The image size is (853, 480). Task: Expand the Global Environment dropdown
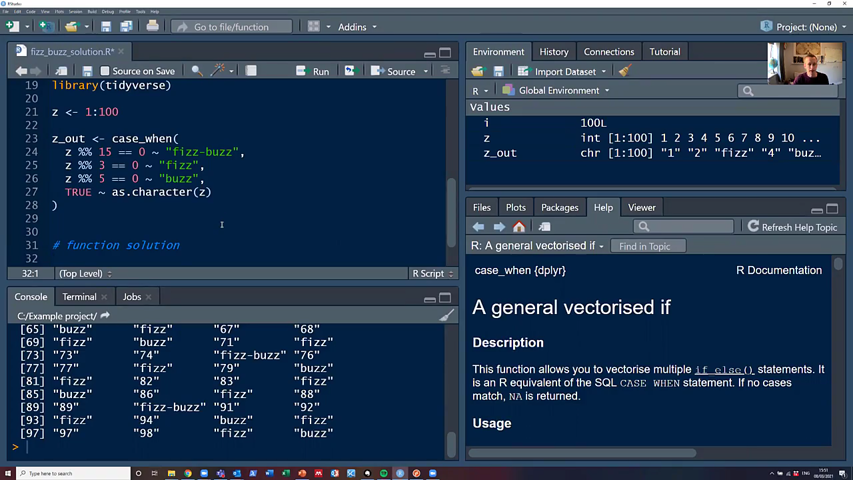click(x=556, y=90)
